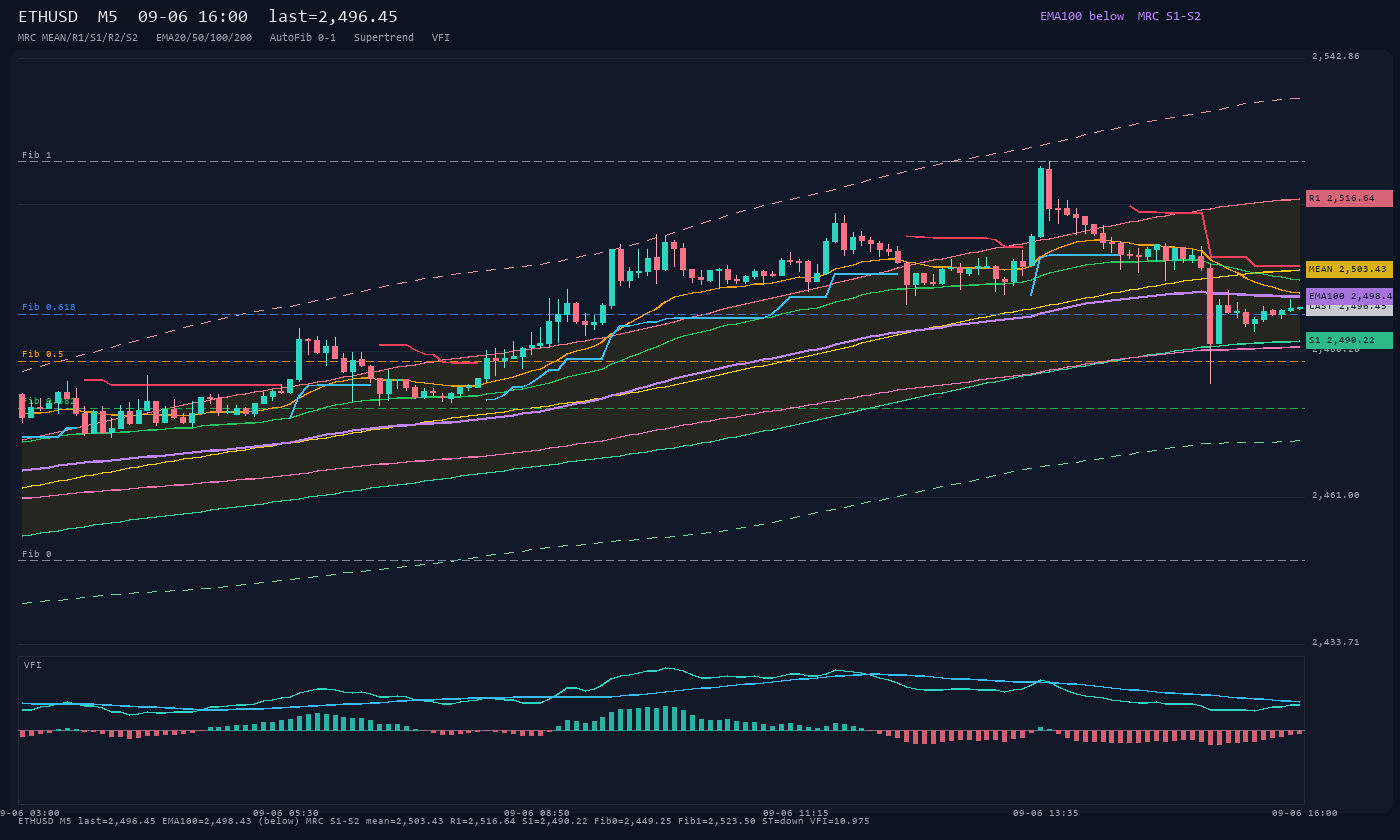The height and width of the screenshot is (840, 1400).
Task: Click the 09-06 05:30 time axis label
Action: point(286,813)
